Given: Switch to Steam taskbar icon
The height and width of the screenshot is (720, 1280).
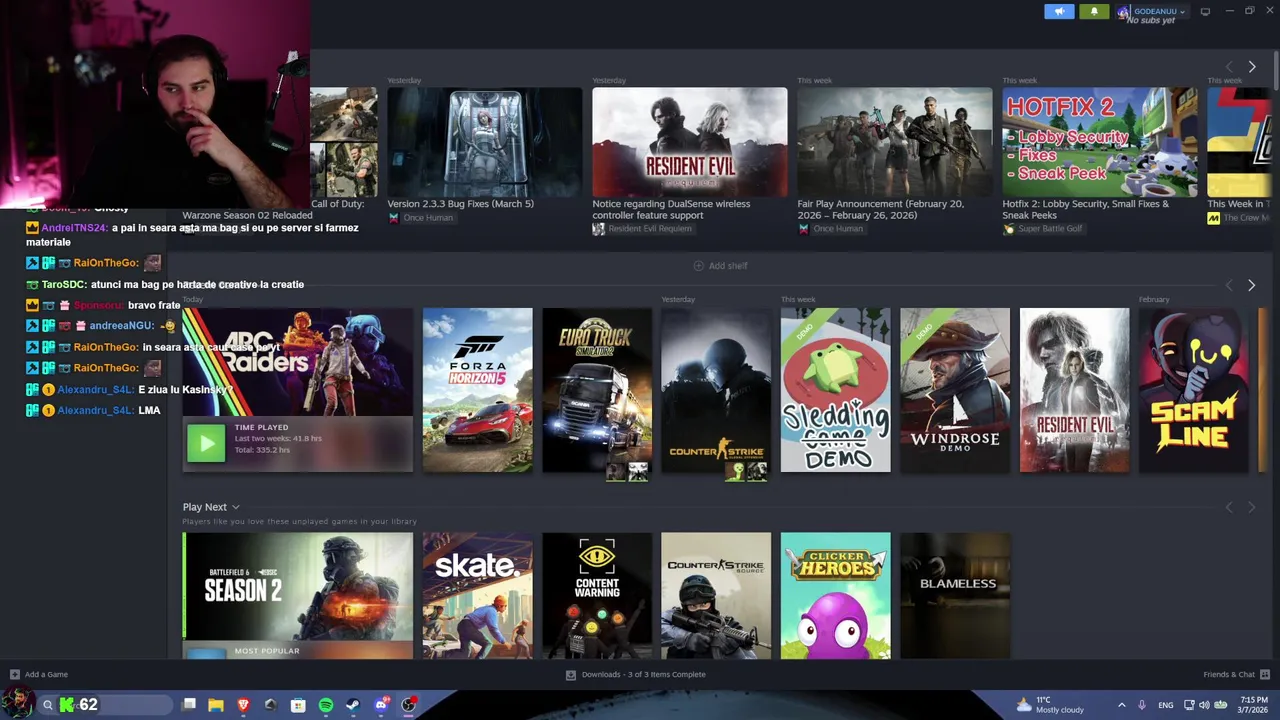Looking at the screenshot, I should 353,705.
